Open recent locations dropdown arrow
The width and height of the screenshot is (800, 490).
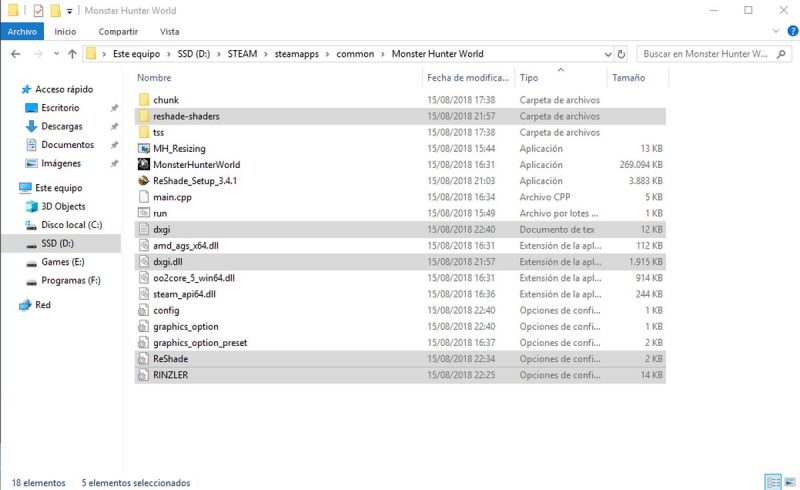(x=56, y=54)
